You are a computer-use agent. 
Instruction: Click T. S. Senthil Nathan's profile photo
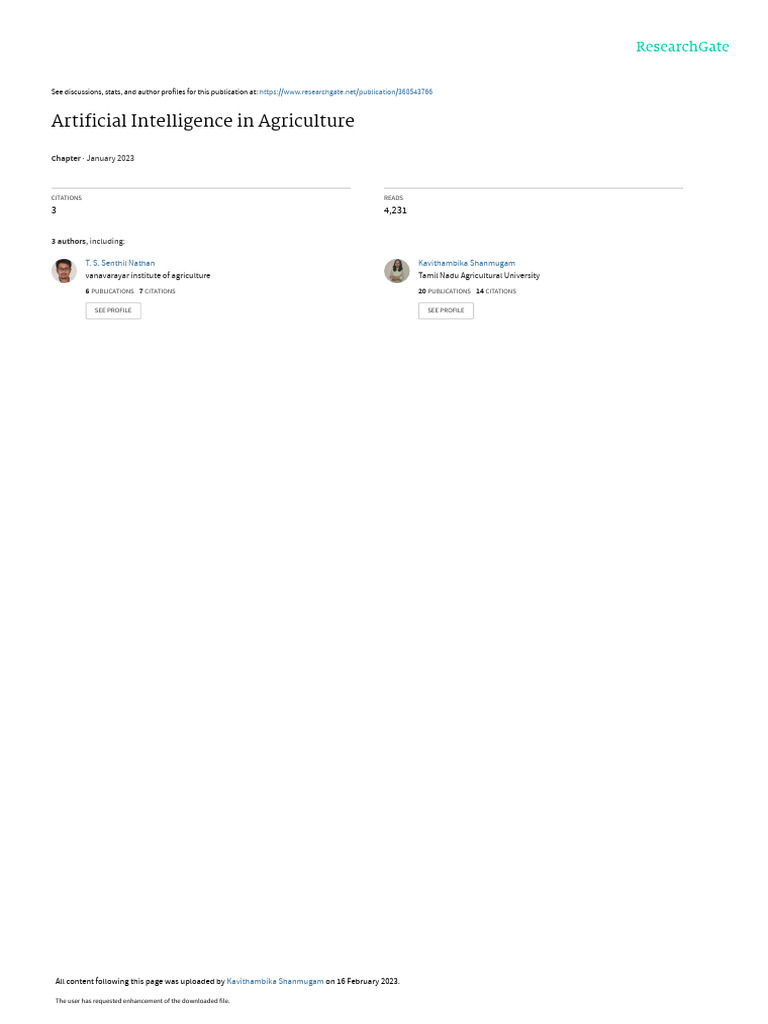click(64, 270)
